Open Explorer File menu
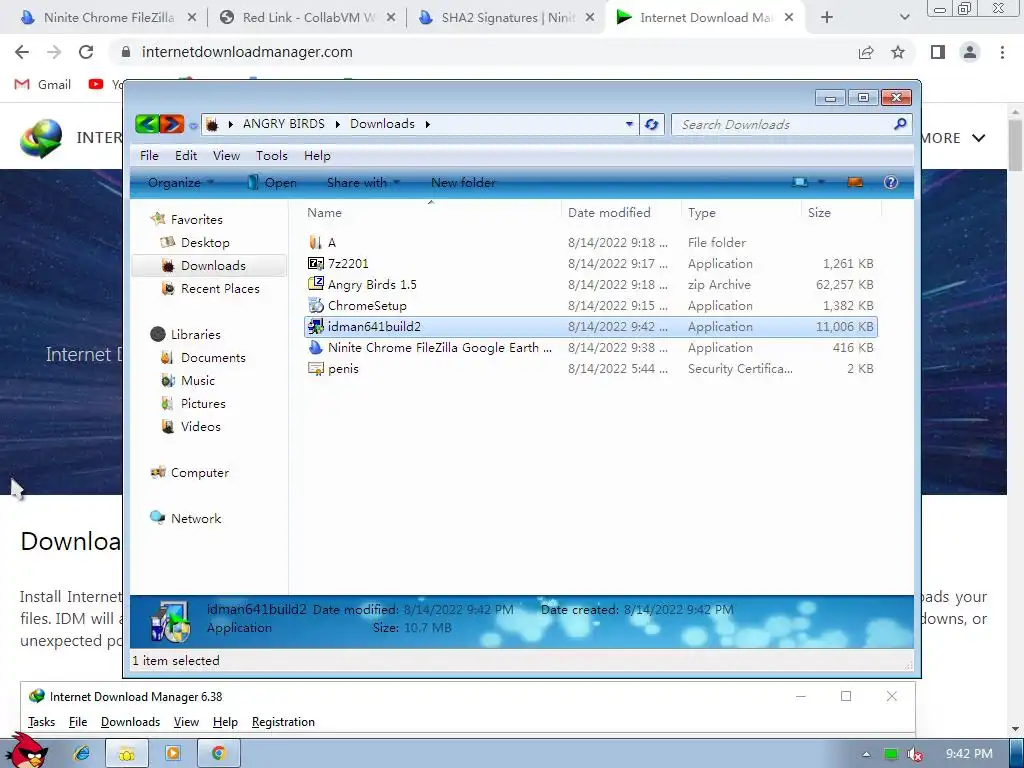The image size is (1024, 768). click(149, 155)
